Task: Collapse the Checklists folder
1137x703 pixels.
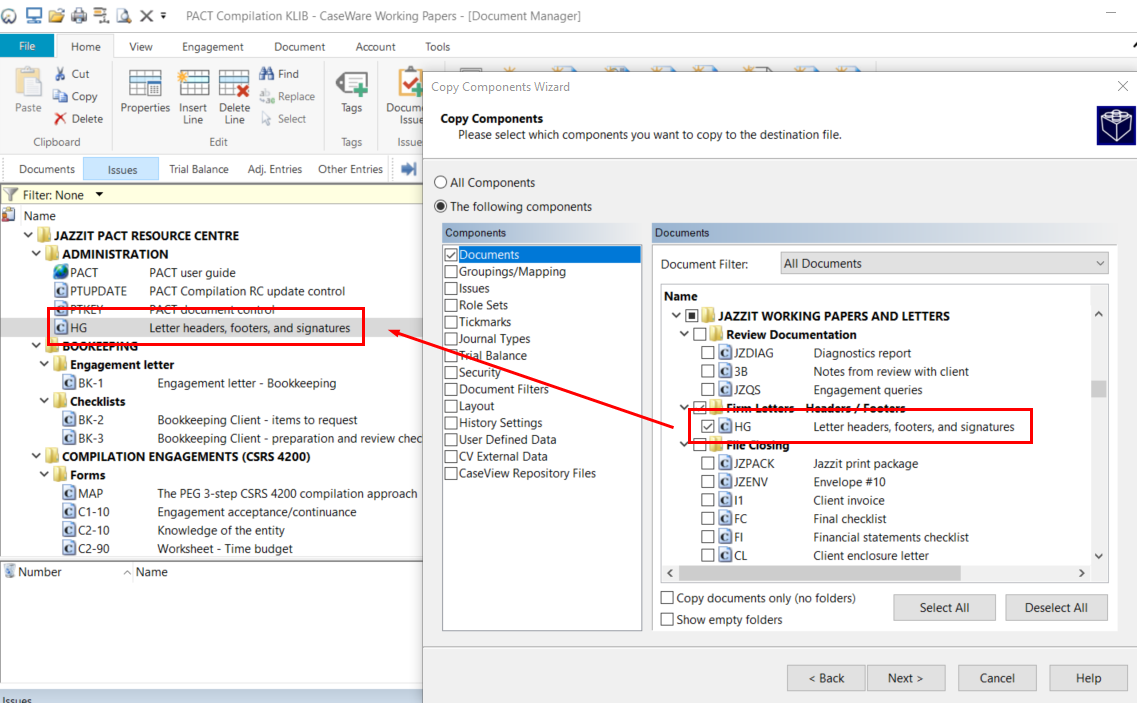Action: (44, 400)
